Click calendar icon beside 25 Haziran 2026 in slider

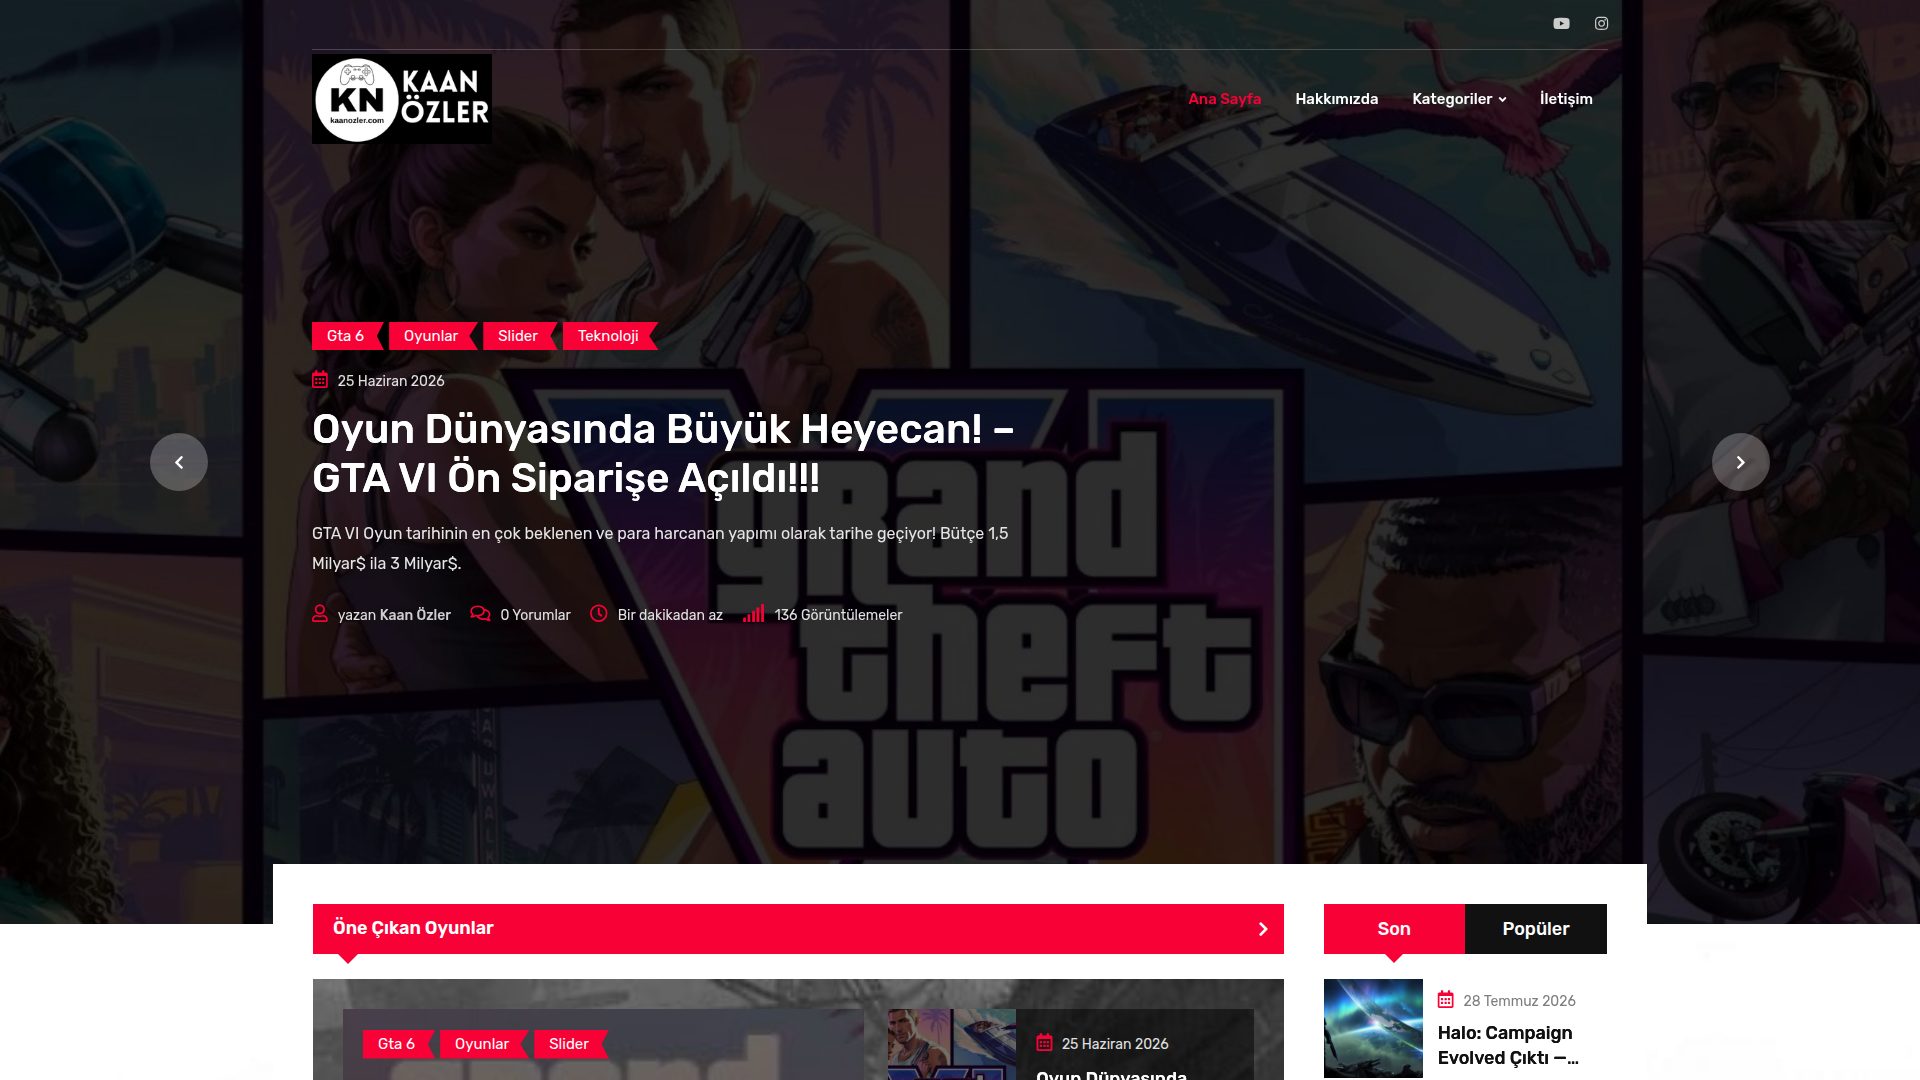[320, 380]
